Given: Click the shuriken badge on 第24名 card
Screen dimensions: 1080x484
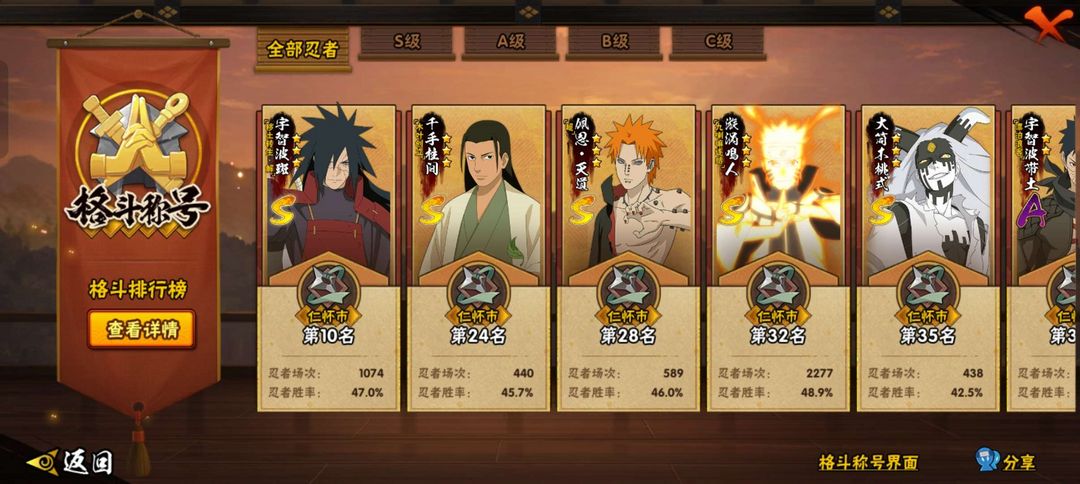Looking at the screenshot, I should coord(478,287).
